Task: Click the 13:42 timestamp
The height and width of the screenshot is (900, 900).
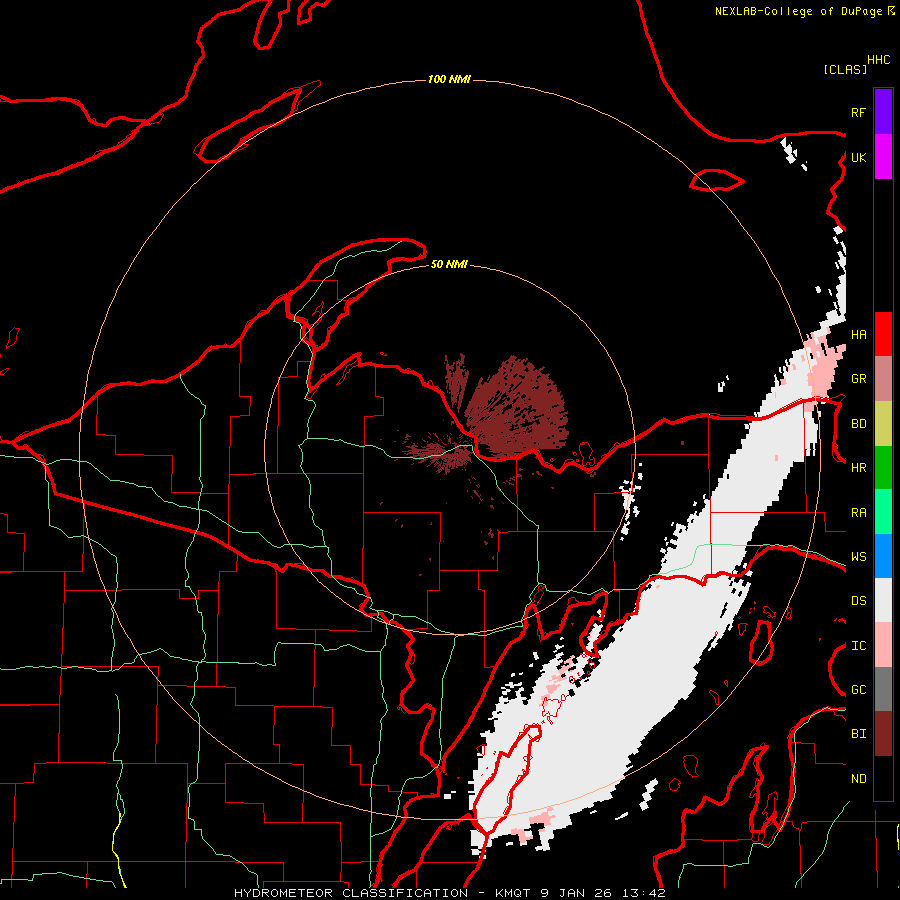Action: point(643,893)
